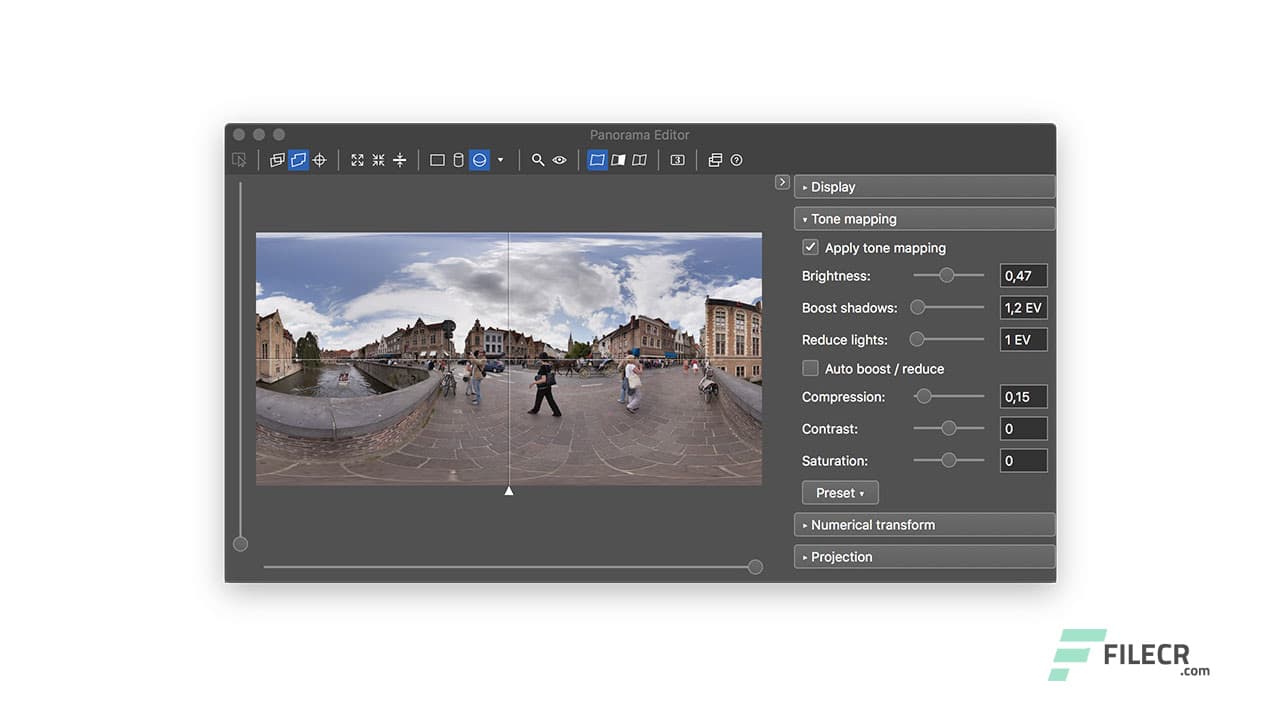Uncheck Apply tone mapping

click(x=810, y=247)
